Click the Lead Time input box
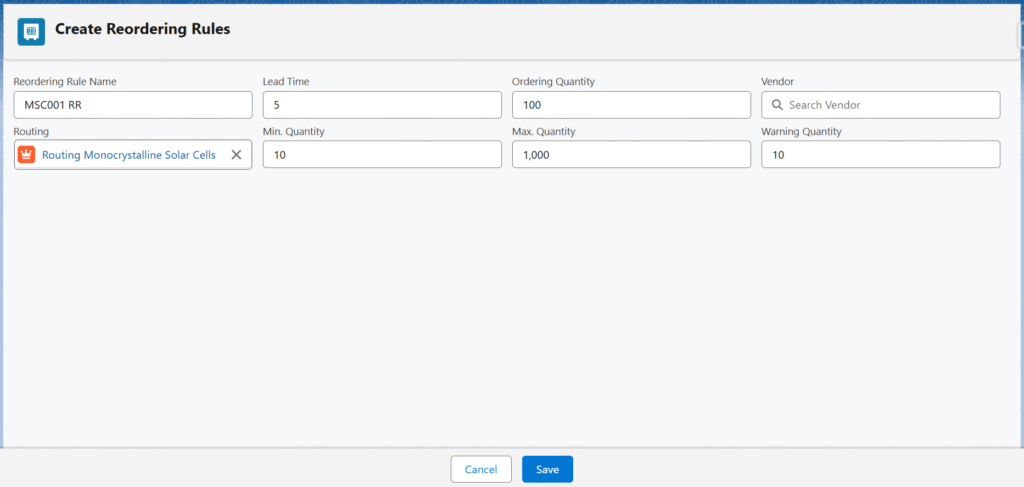 tap(382, 105)
